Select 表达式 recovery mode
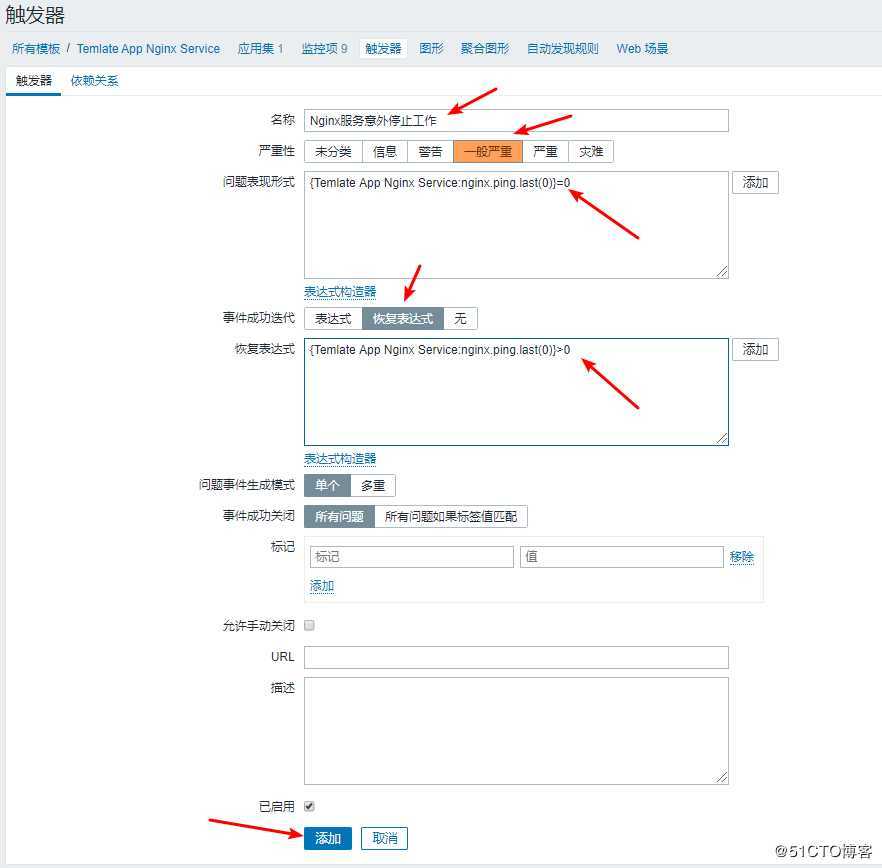This screenshot has height=868, width=882. pos(332,318)
